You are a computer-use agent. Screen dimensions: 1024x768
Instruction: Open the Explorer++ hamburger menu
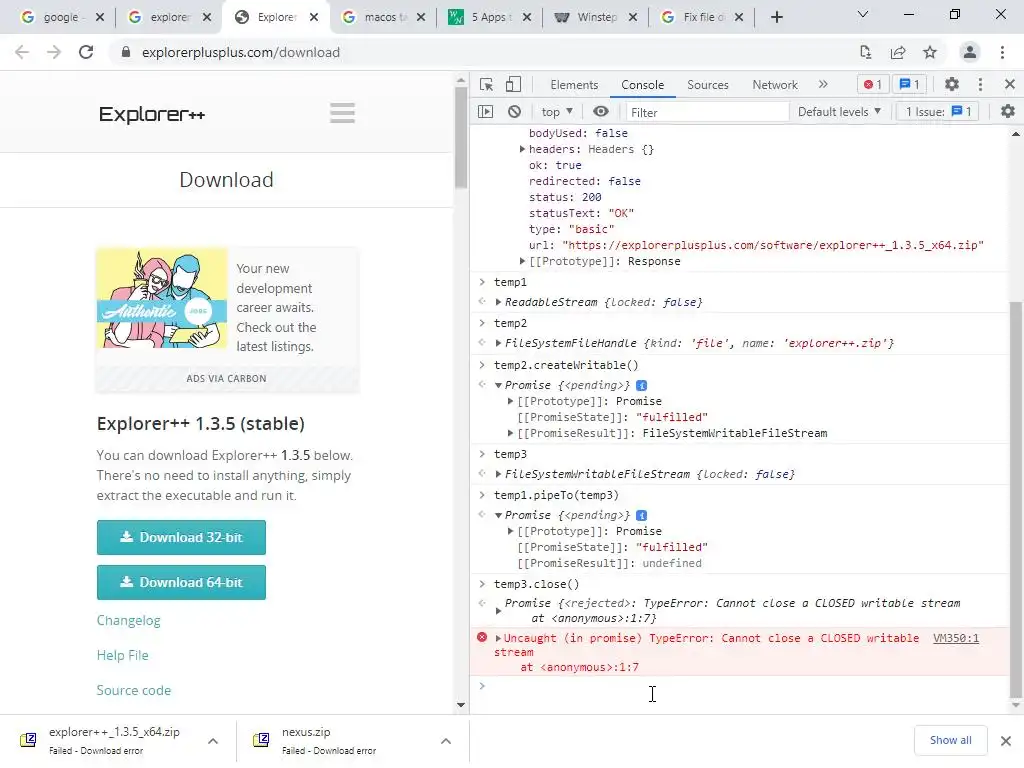[x=342, y=113]
